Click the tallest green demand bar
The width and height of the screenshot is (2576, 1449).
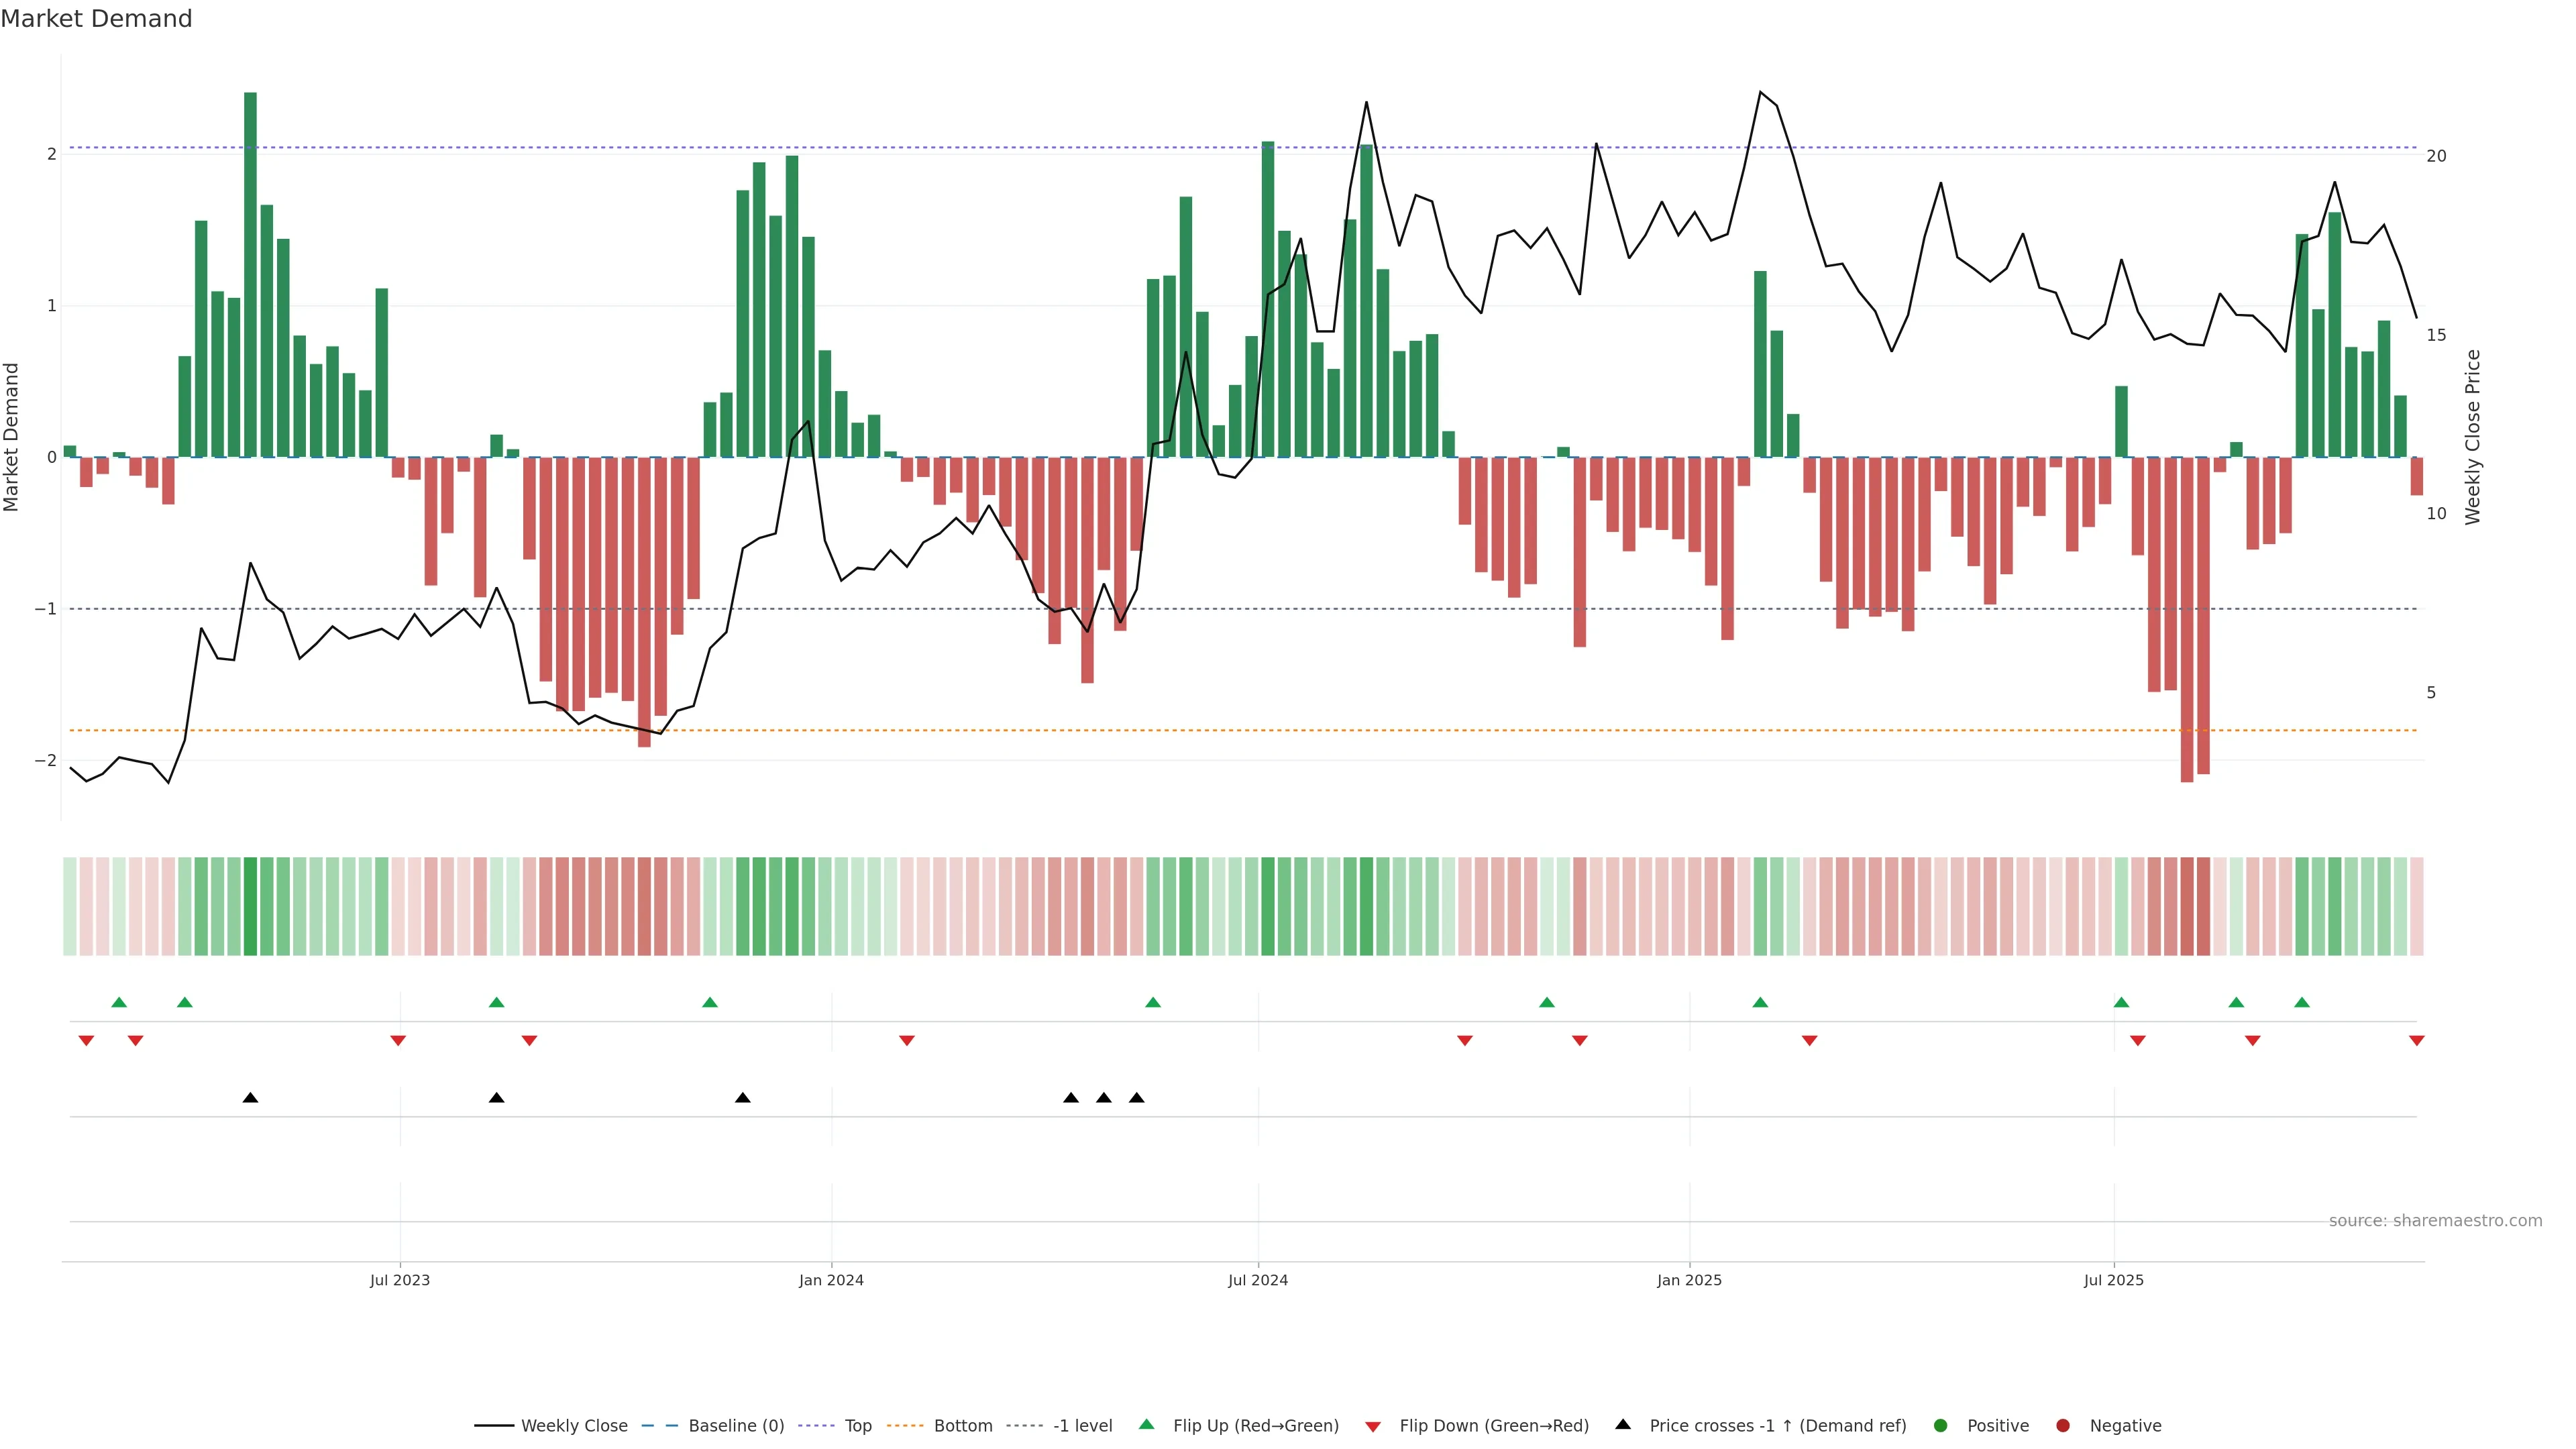click(x=250, y=275)
